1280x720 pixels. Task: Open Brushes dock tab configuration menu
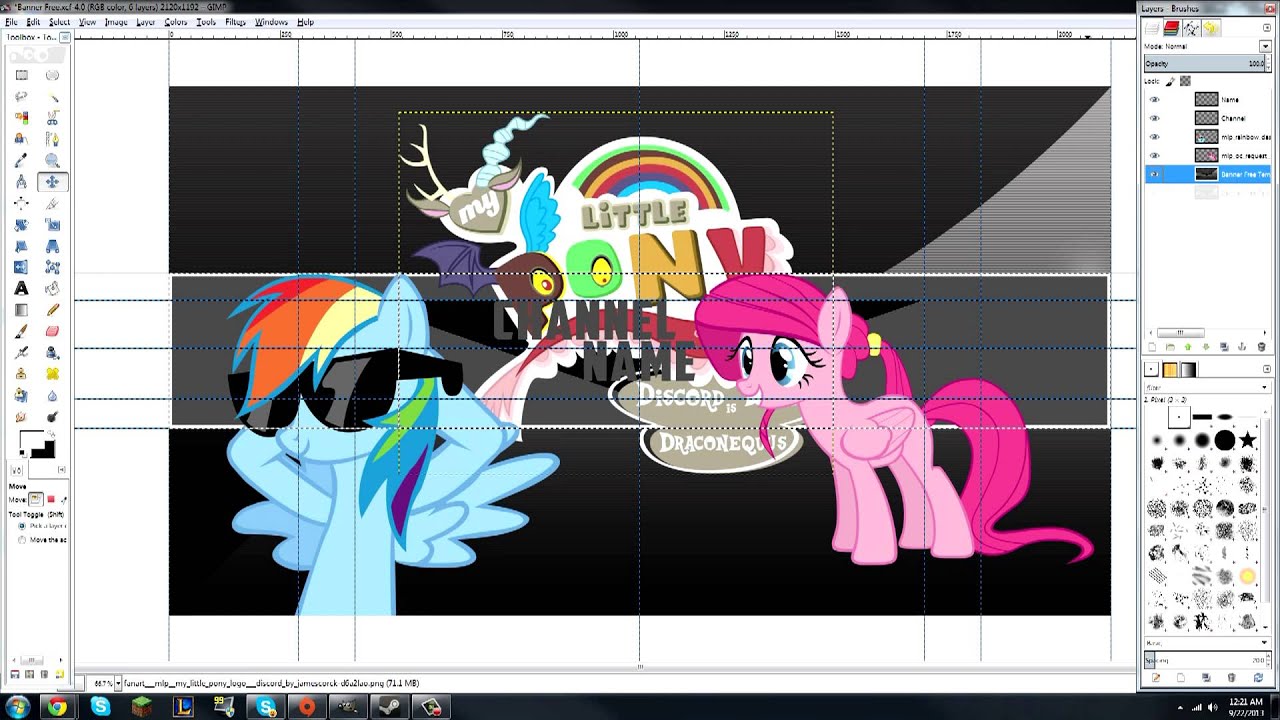pos(1267,369)
